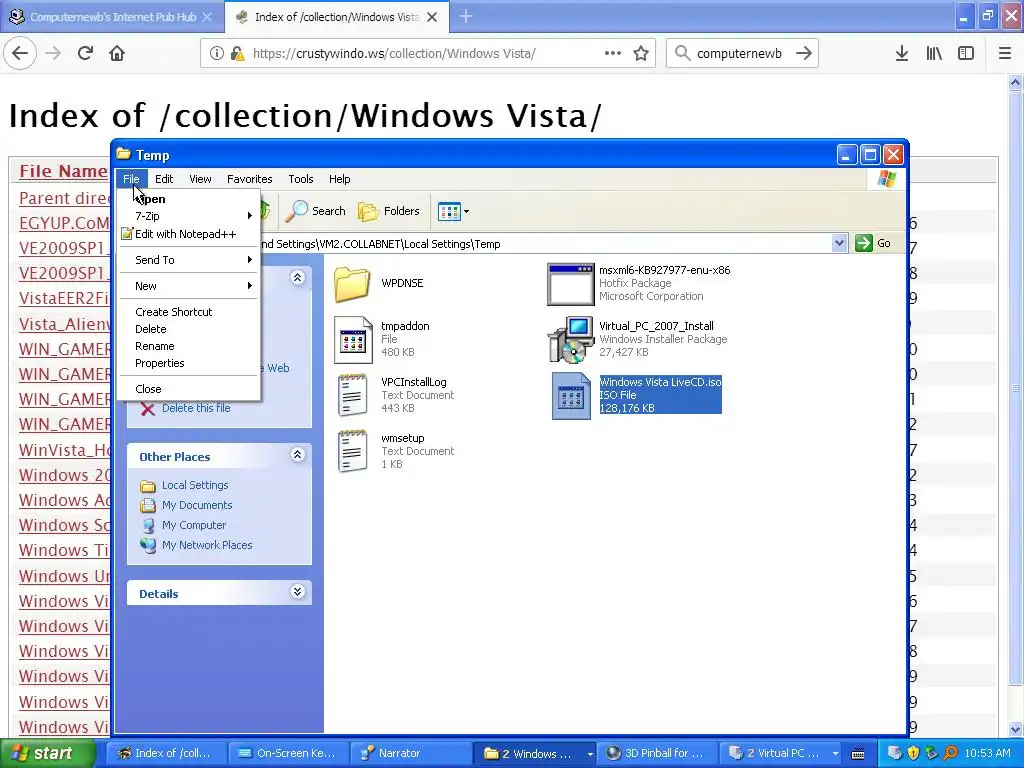Open My Documents in Other Places
Image resolution: width=1024 pixels, height=768 pixels.
[197, 505]
